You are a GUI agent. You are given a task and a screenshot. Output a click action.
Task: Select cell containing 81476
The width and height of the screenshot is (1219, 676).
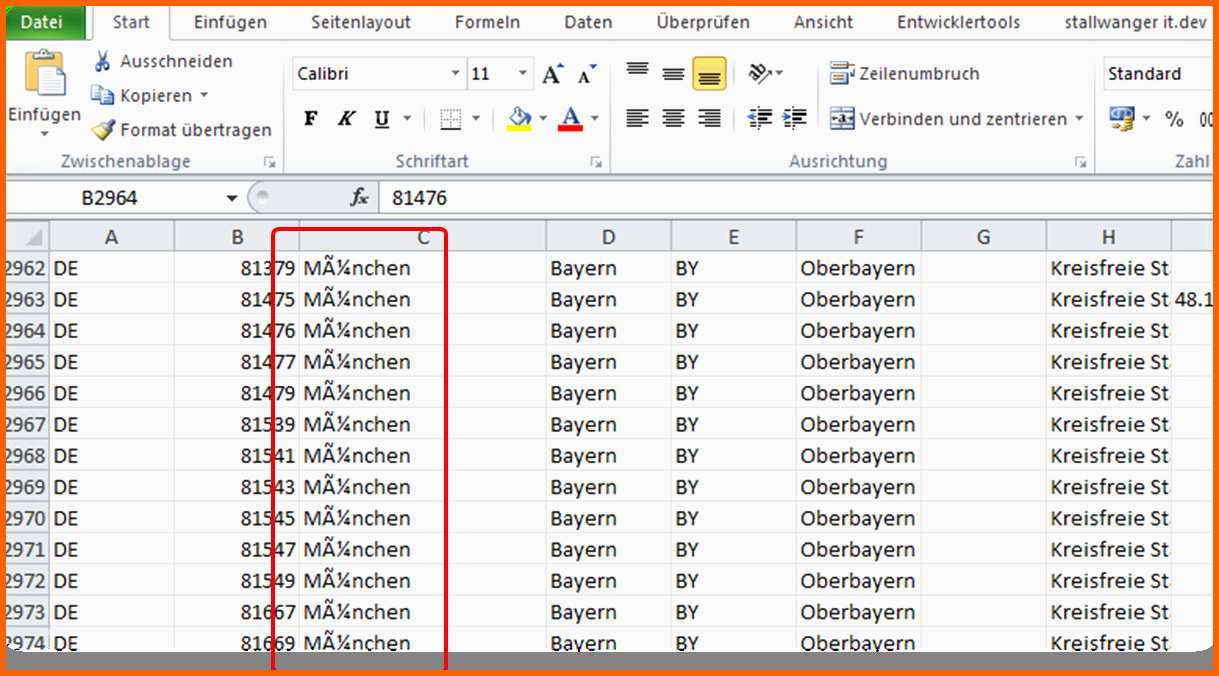coord(237,330)
